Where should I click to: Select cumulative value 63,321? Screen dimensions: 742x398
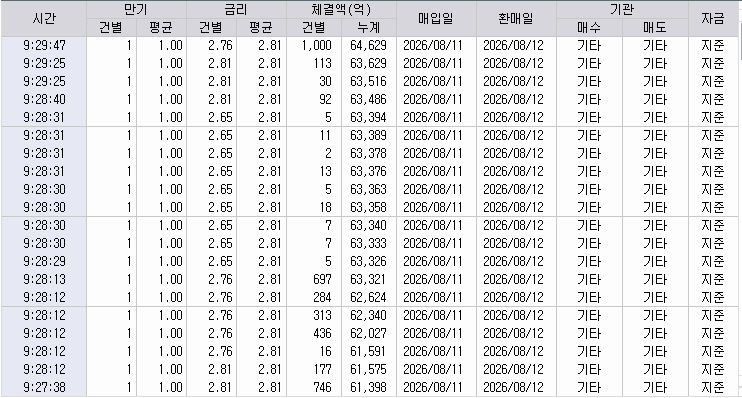click(368, 279)
